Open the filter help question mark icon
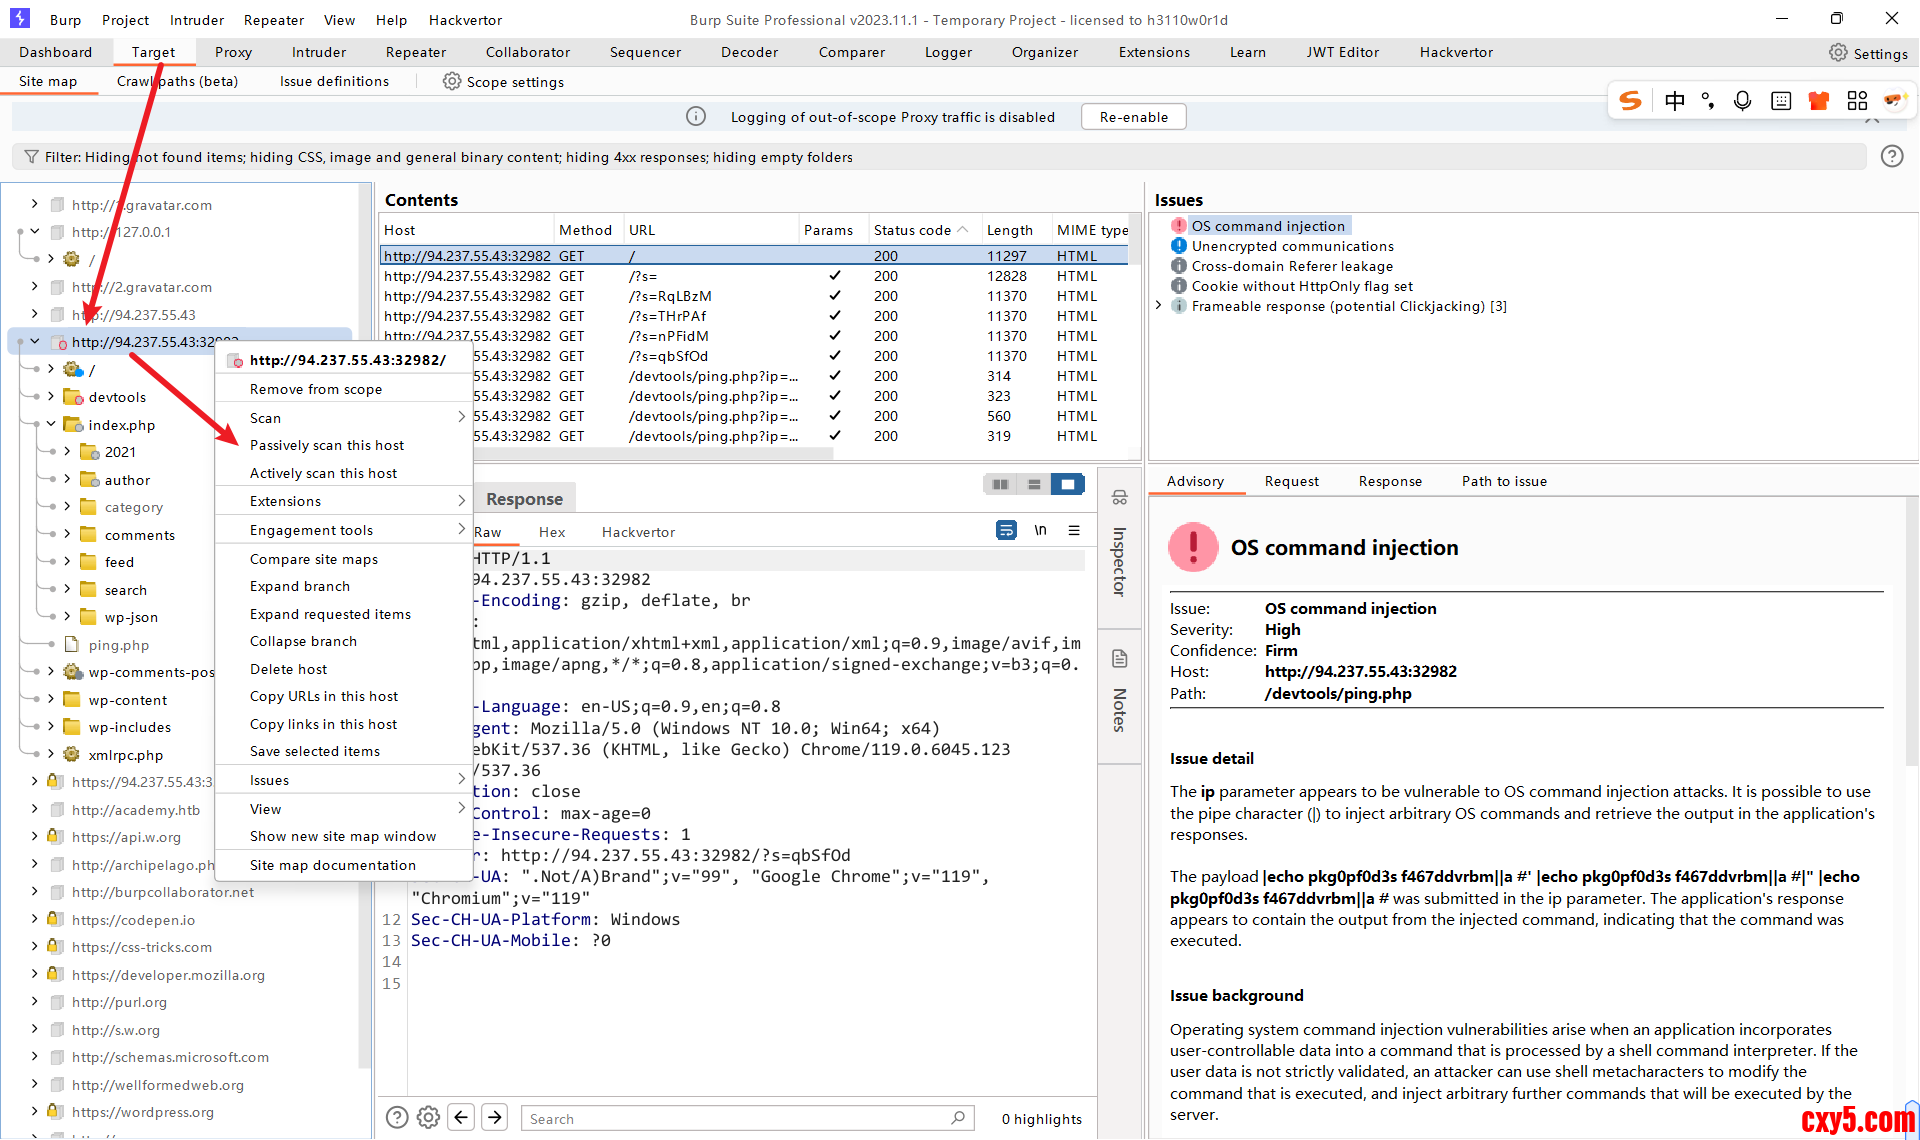The width and height of the screenshot is (1920, 1140). point(1891,156)
